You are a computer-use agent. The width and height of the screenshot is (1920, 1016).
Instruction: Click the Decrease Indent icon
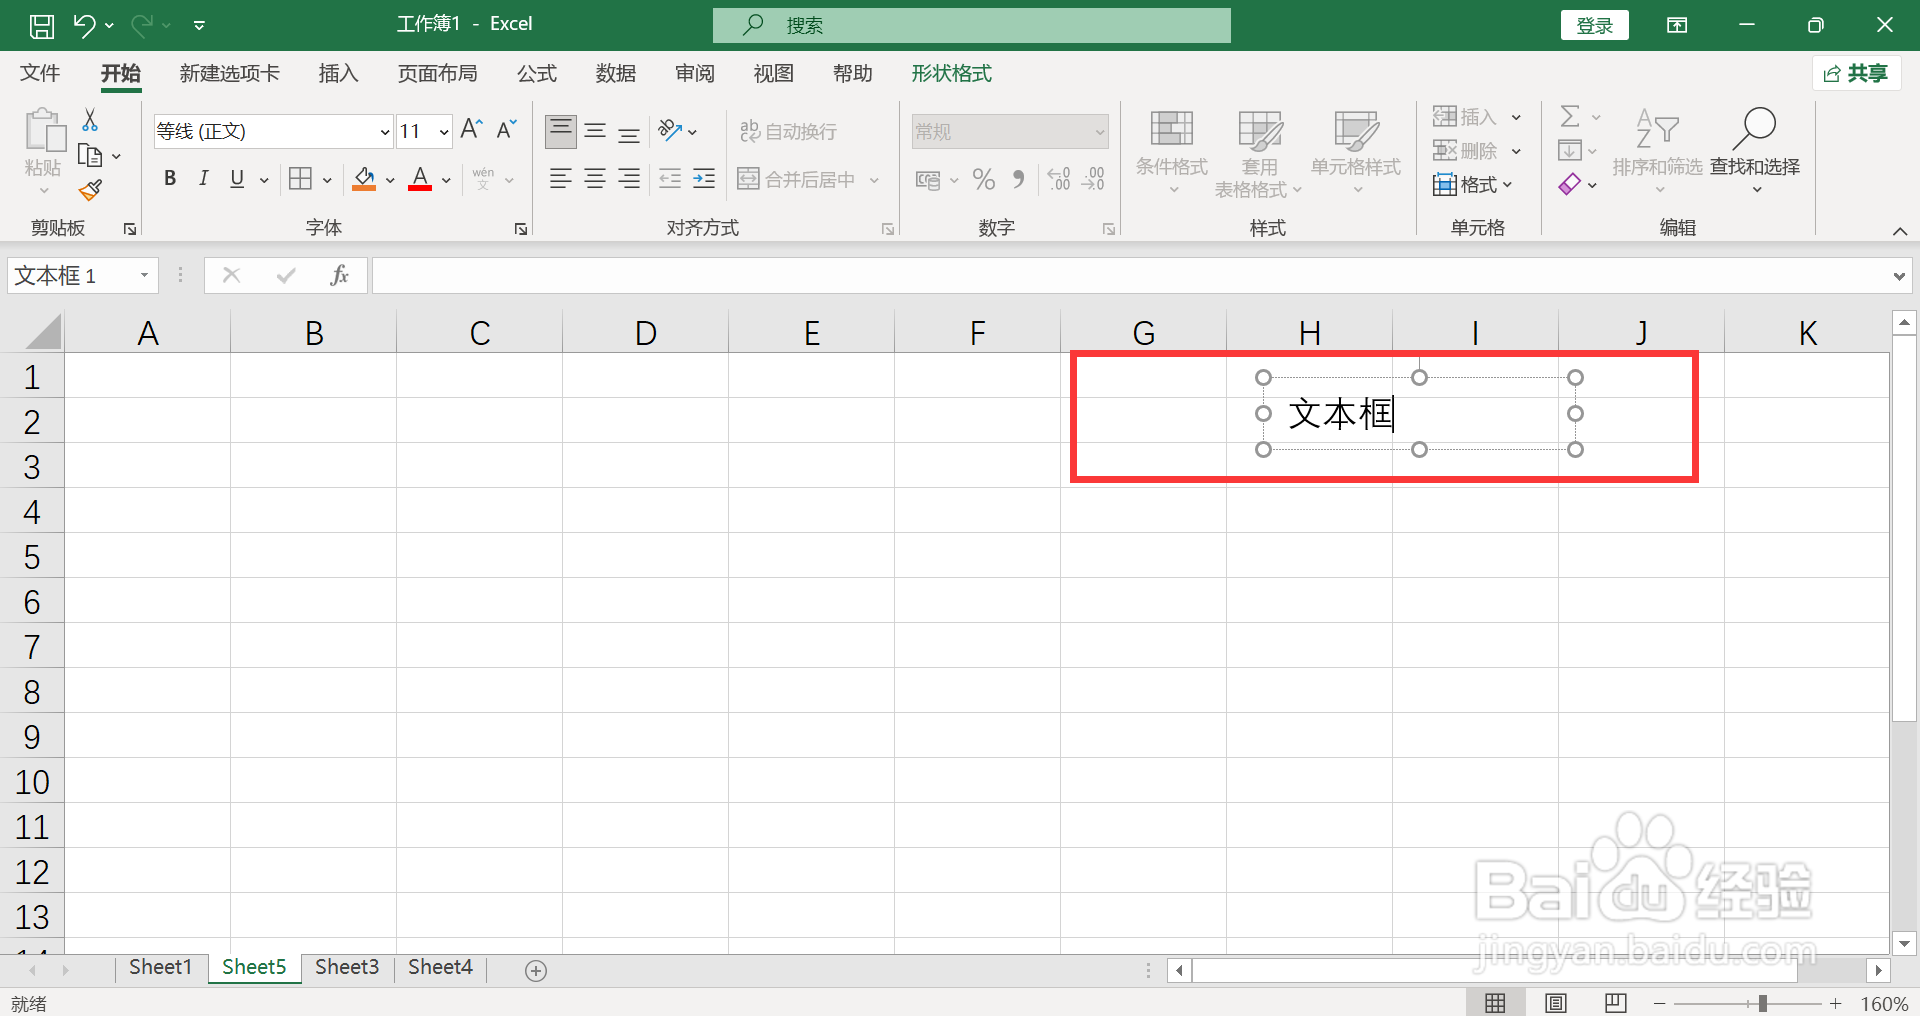point(670,179)
